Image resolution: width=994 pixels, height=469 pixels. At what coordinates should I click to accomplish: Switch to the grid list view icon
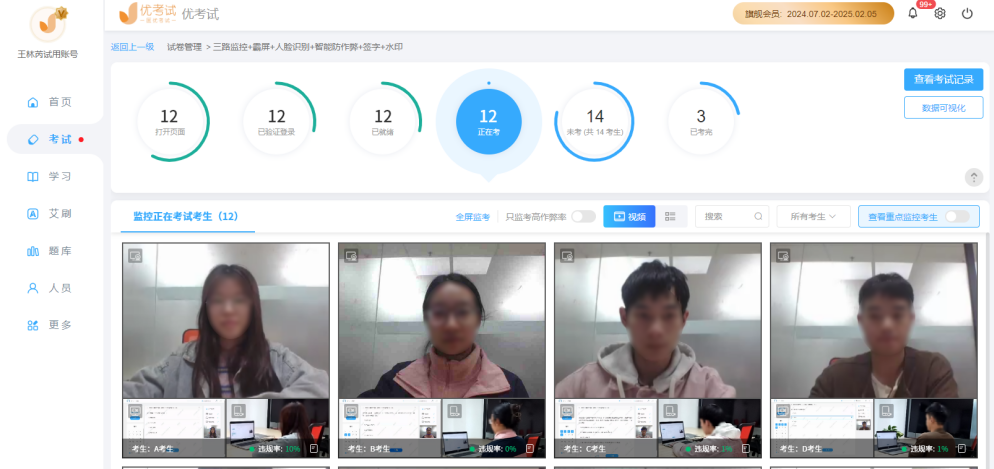click(x=670, y=216)
